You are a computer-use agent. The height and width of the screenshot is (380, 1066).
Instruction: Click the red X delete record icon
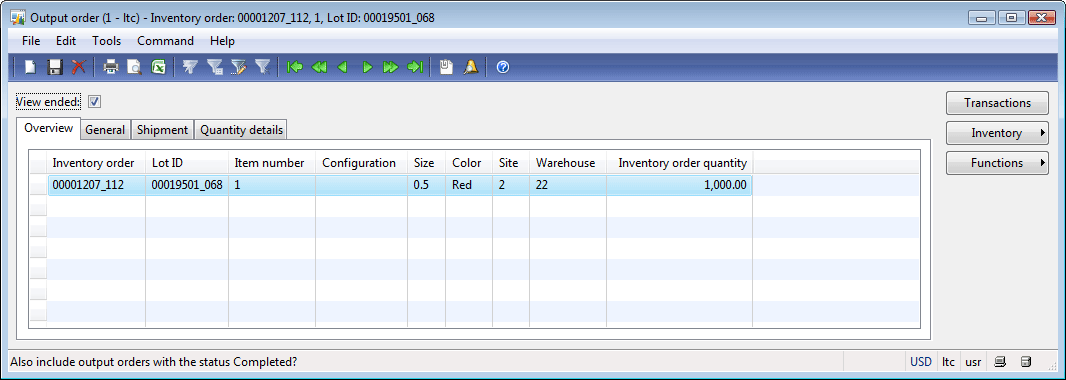79,67
